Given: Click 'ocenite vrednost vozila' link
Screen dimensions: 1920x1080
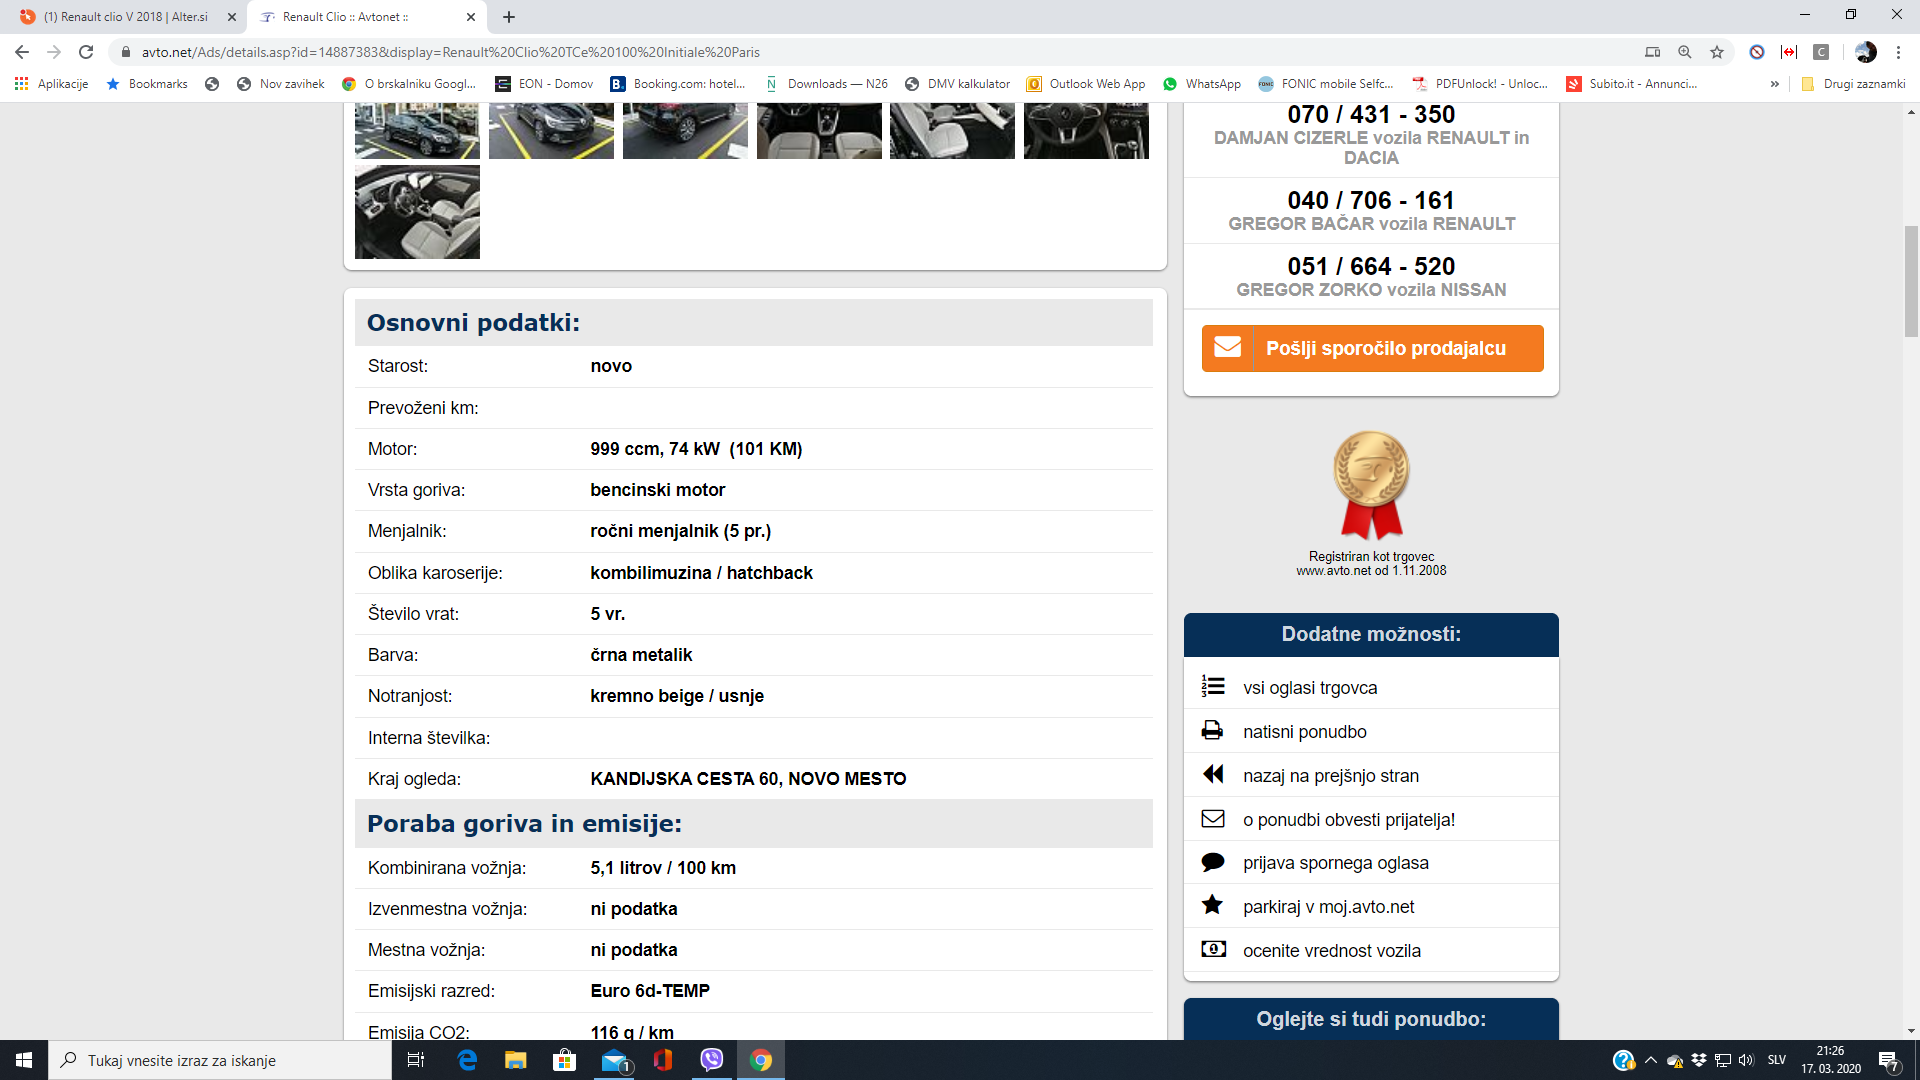Looking at the screenshot, I should pyautogui.click(x=1331, y=951).
